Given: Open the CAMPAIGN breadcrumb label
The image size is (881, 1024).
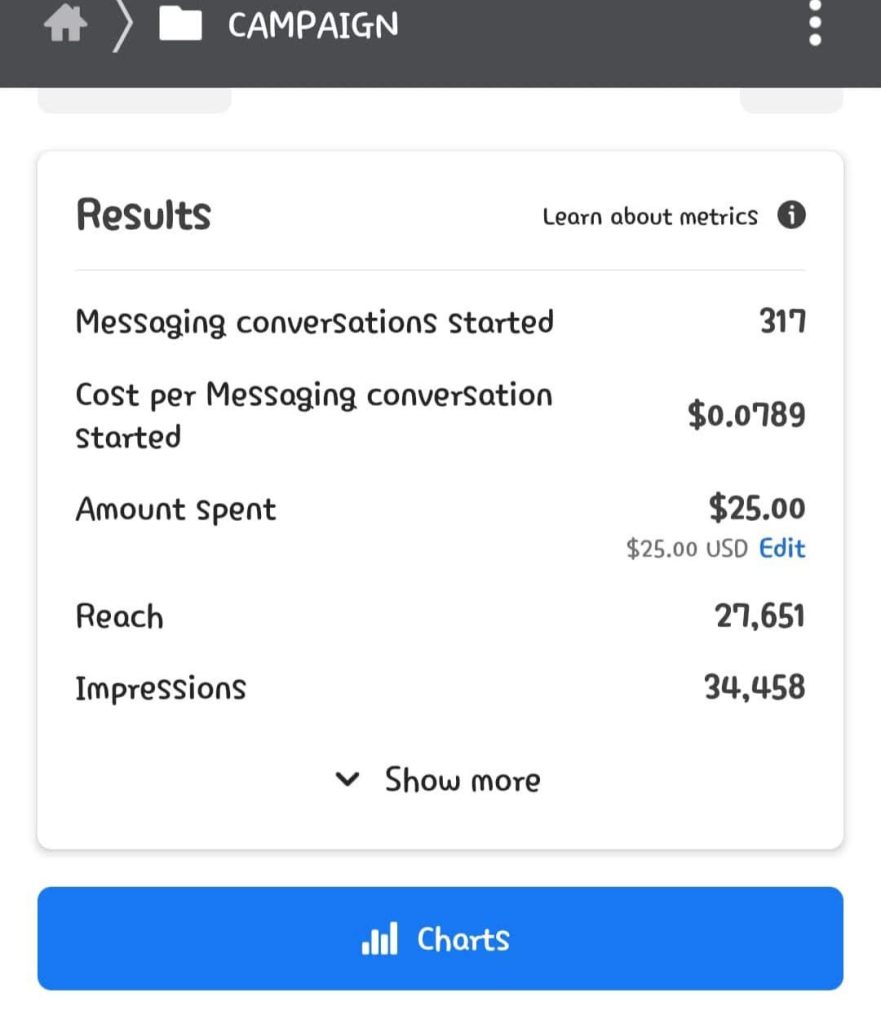Looking at the screenshot, I should pos(312,26).
